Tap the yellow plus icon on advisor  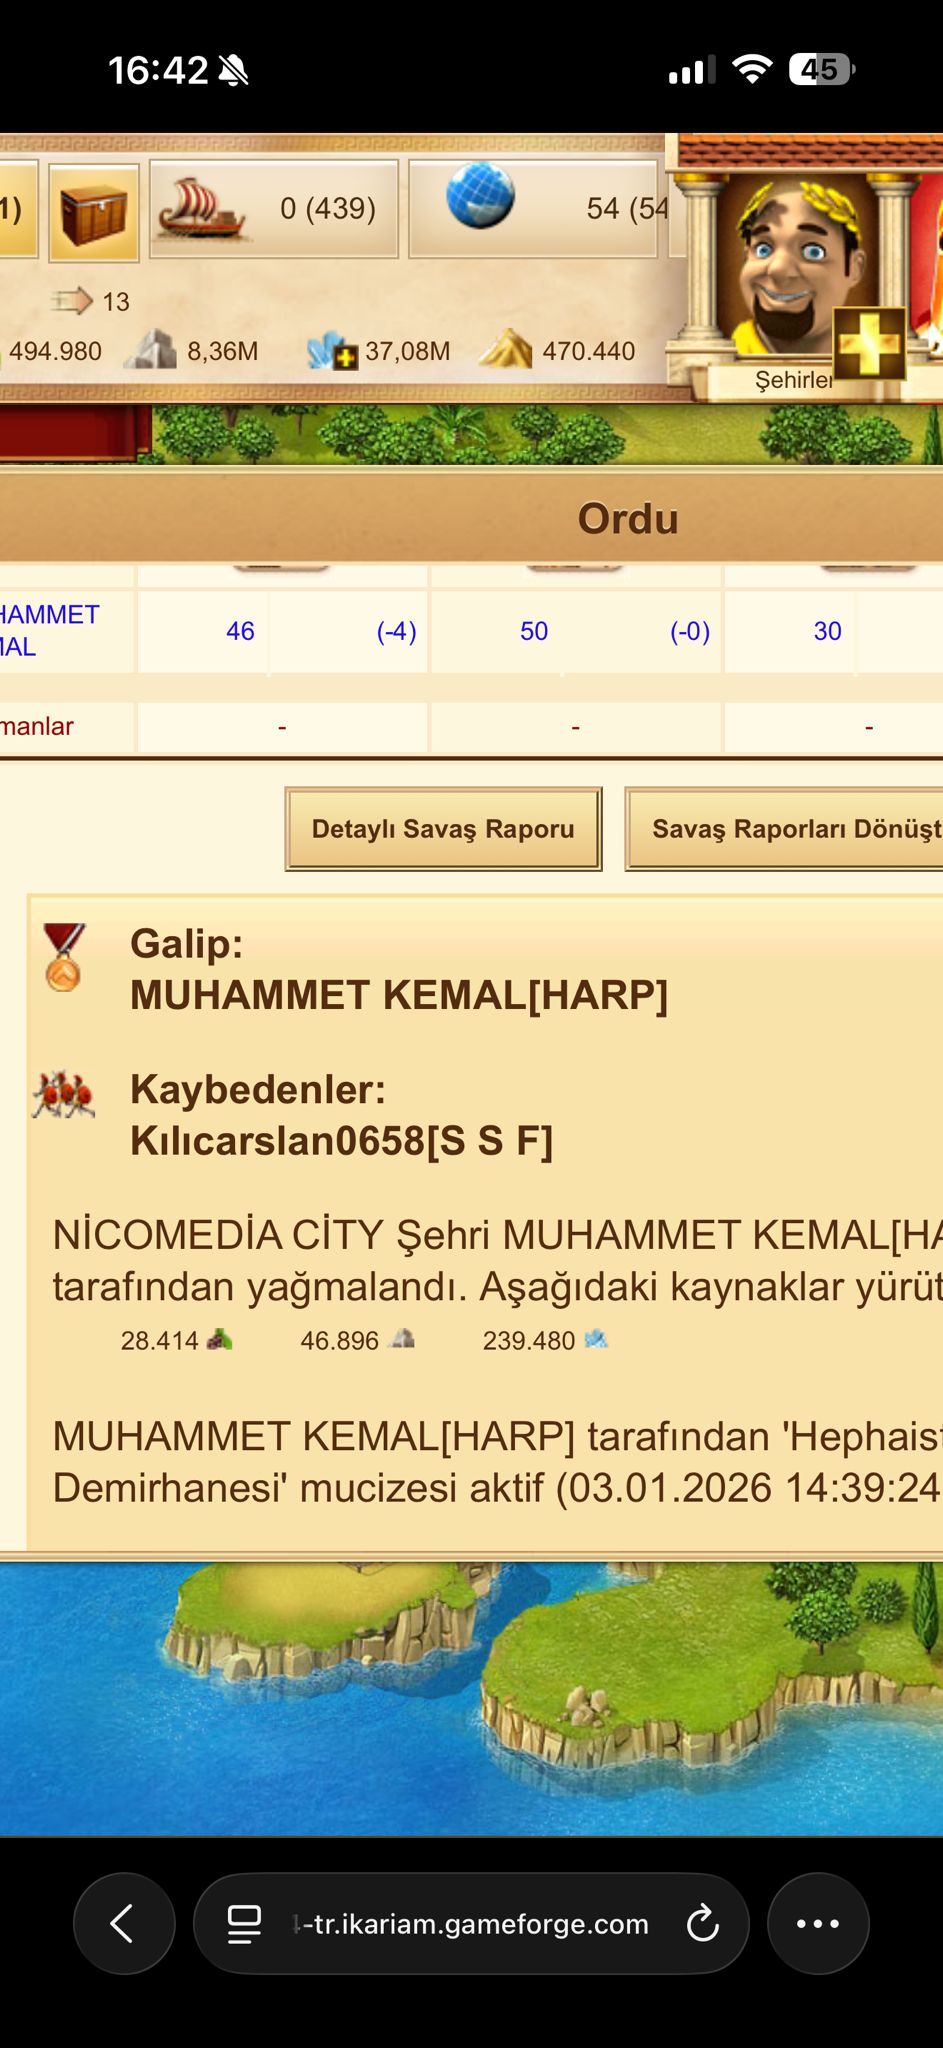coord(869,343)
